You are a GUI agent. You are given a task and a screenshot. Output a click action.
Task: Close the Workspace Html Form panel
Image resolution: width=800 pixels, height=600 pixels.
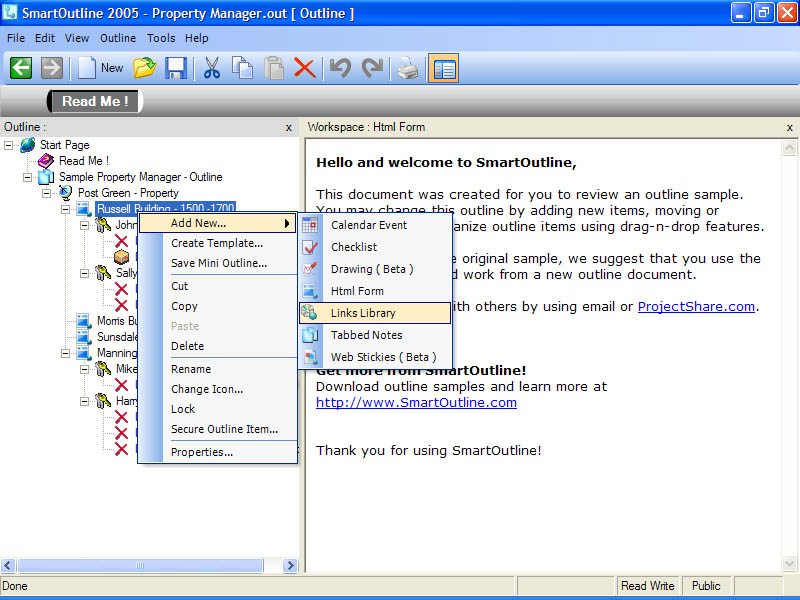[789, 128]
